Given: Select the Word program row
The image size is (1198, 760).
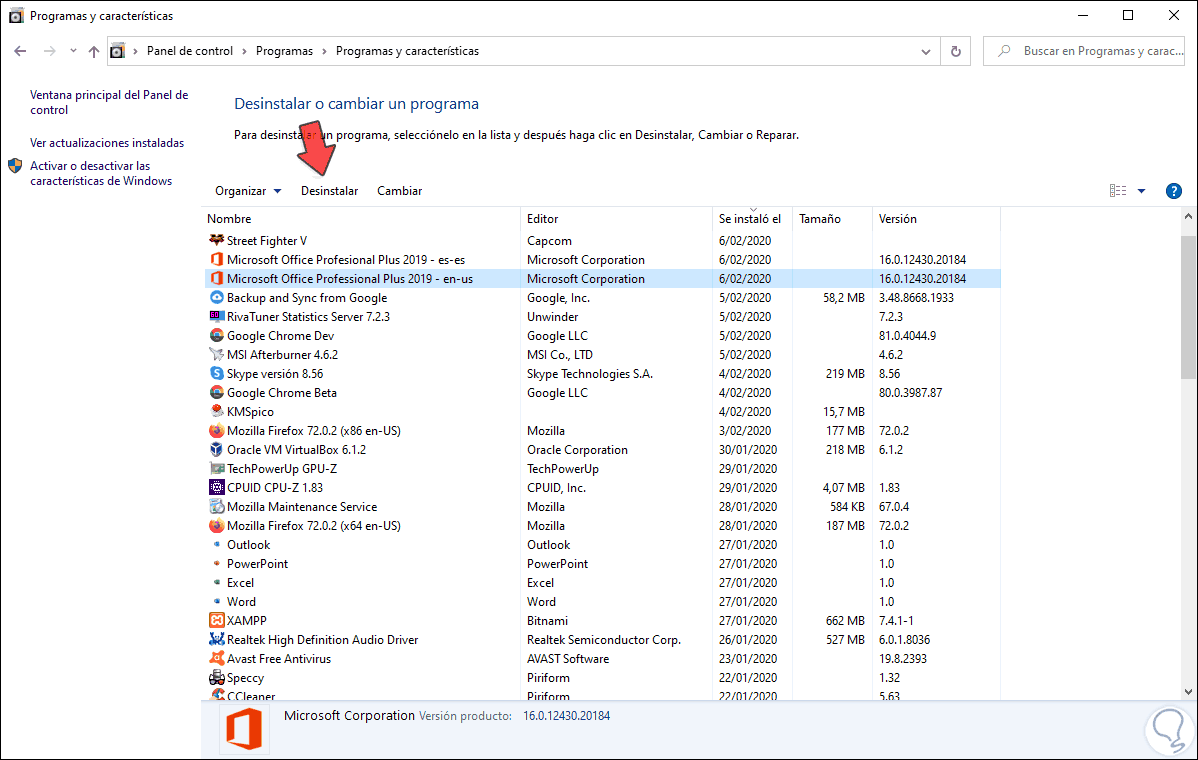Looking at the screenshot, I should tap(603, 602).
